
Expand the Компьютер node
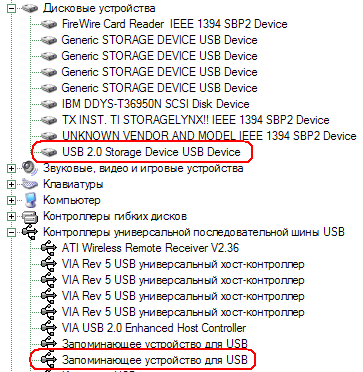(12, 201)
